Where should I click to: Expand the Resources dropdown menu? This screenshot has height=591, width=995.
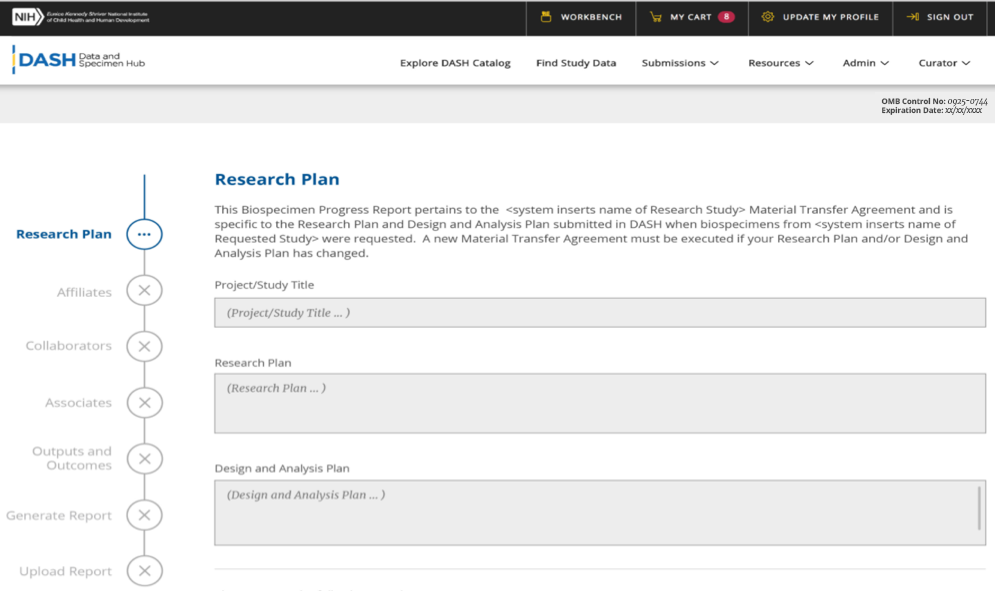pos(781,63)
